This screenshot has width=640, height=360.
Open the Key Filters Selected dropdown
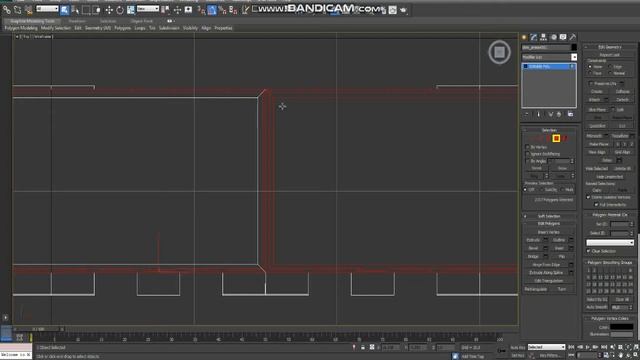(x=547, y=347)
